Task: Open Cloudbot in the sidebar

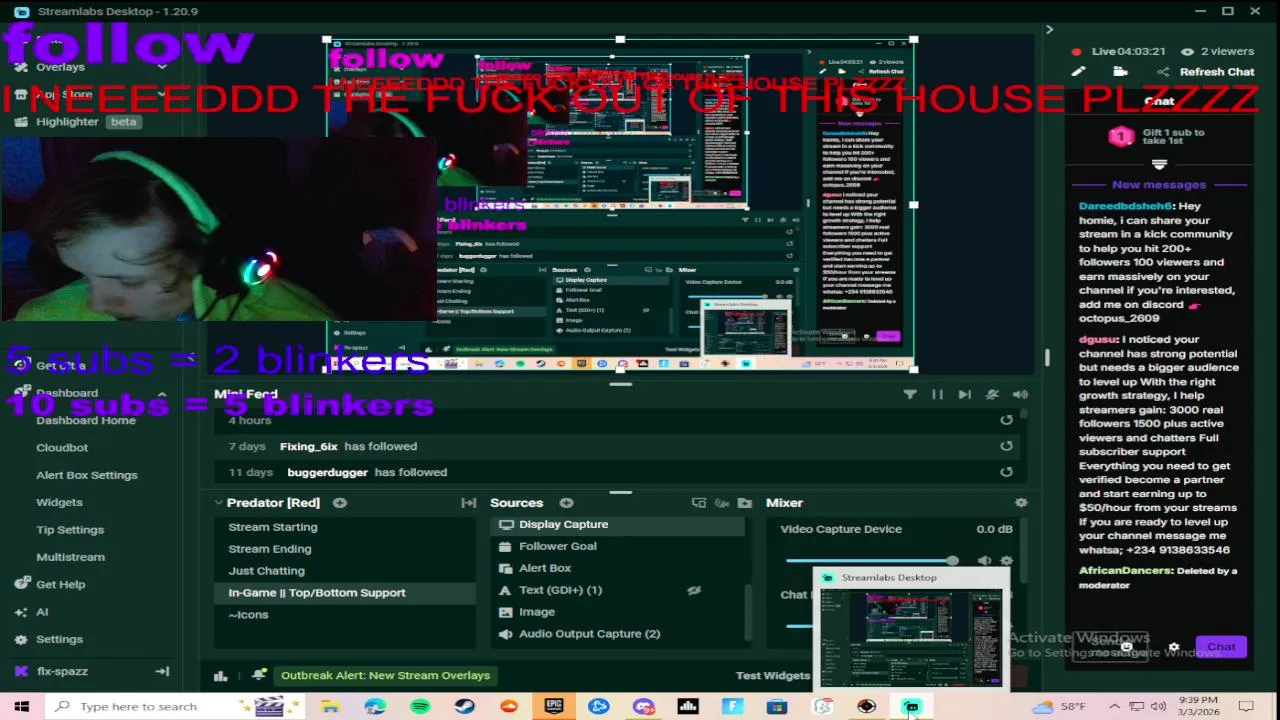Action: 62,448
